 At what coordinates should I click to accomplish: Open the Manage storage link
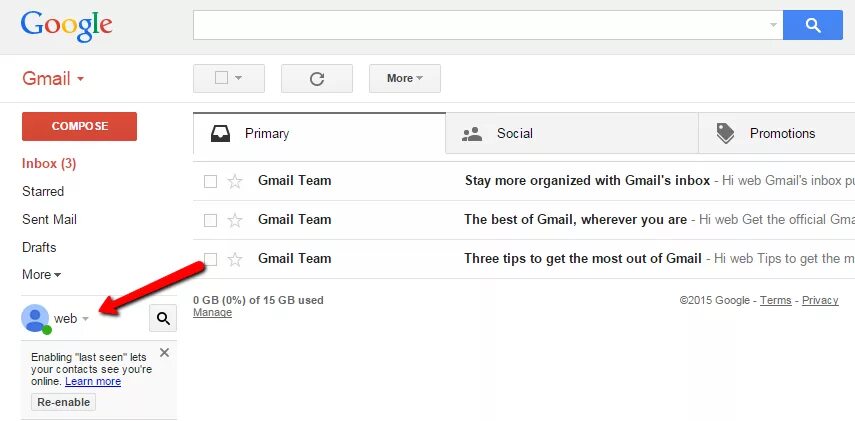click(x=212, y=312)
